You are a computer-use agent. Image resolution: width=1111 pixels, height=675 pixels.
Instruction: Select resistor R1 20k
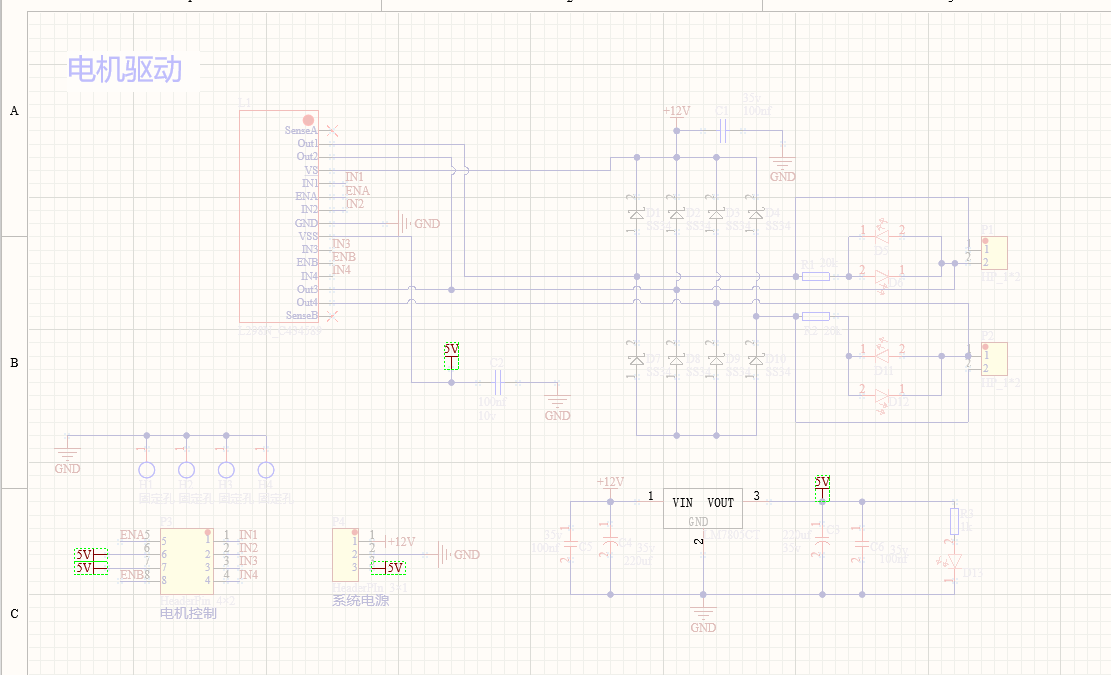pyautogui.click(x=816, y=276)
